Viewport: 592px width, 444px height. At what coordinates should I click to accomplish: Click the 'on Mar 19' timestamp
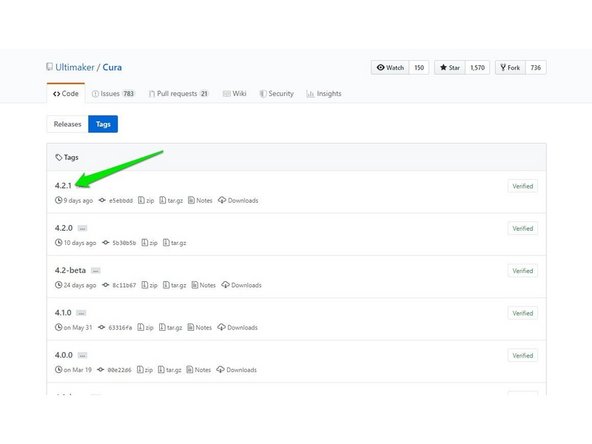(x=77, y=370)
